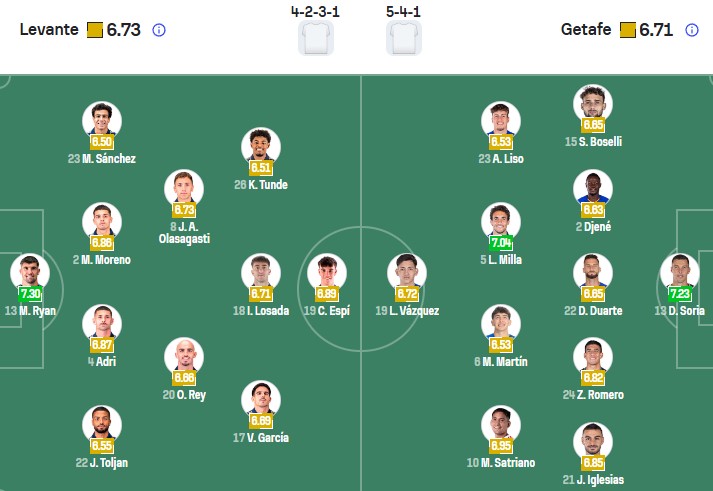Click the J. A. Olasagasti name label
This screenshot has width=713, height=491.
(x=184, y=233)
